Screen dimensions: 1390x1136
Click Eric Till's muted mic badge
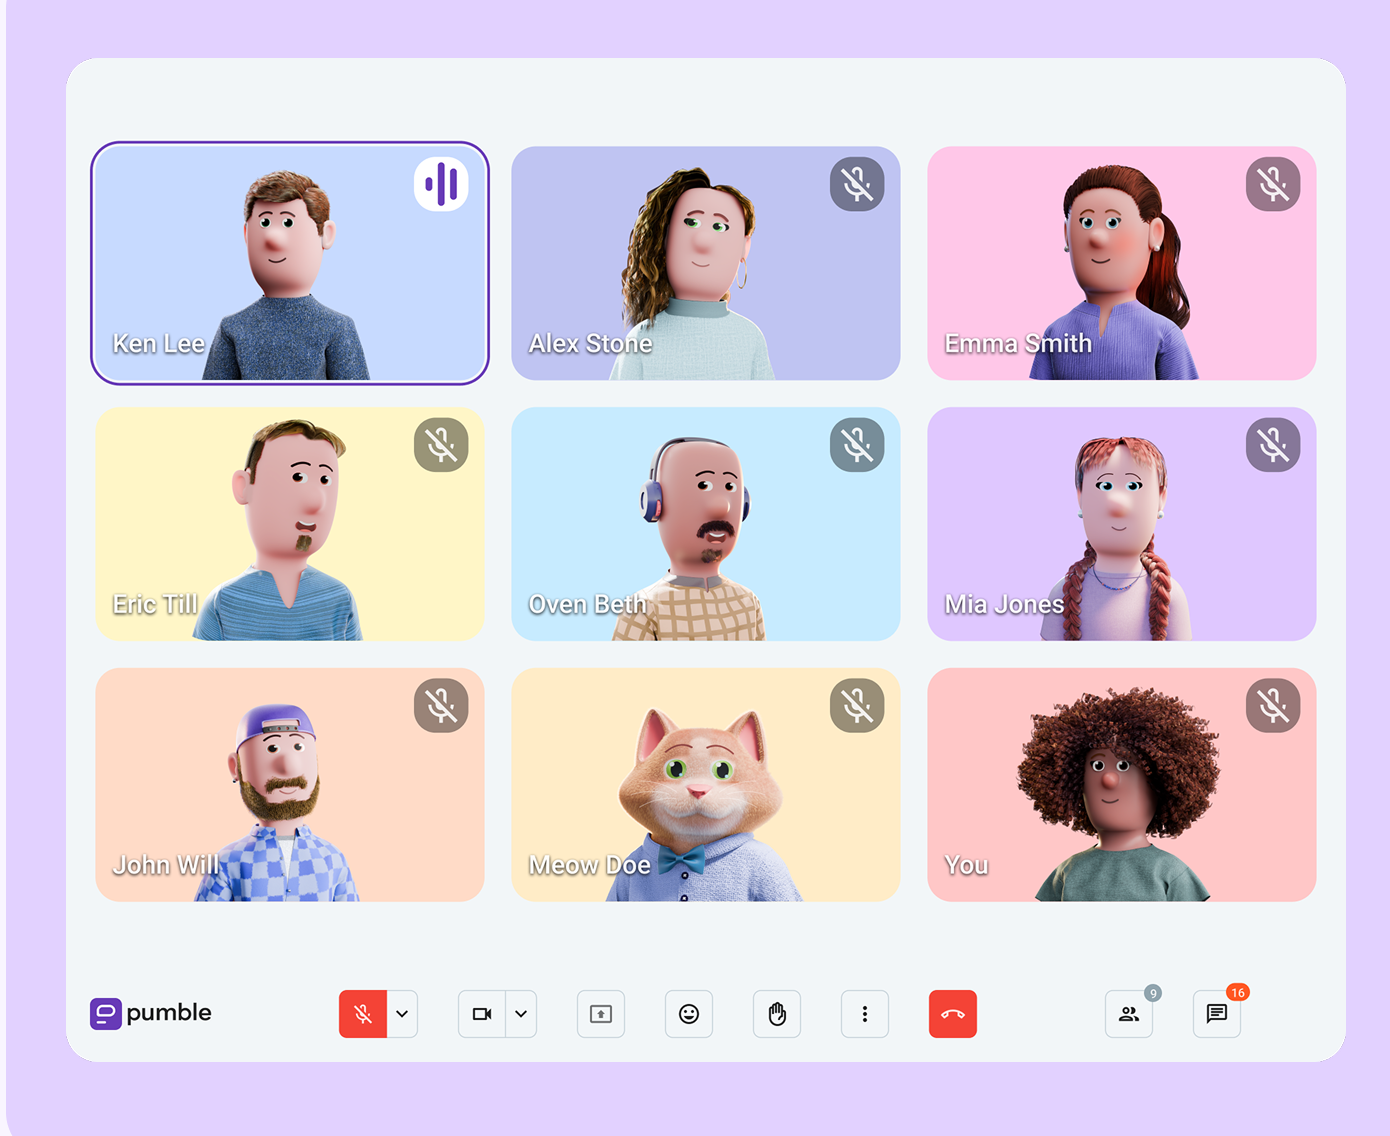point(442,445)
